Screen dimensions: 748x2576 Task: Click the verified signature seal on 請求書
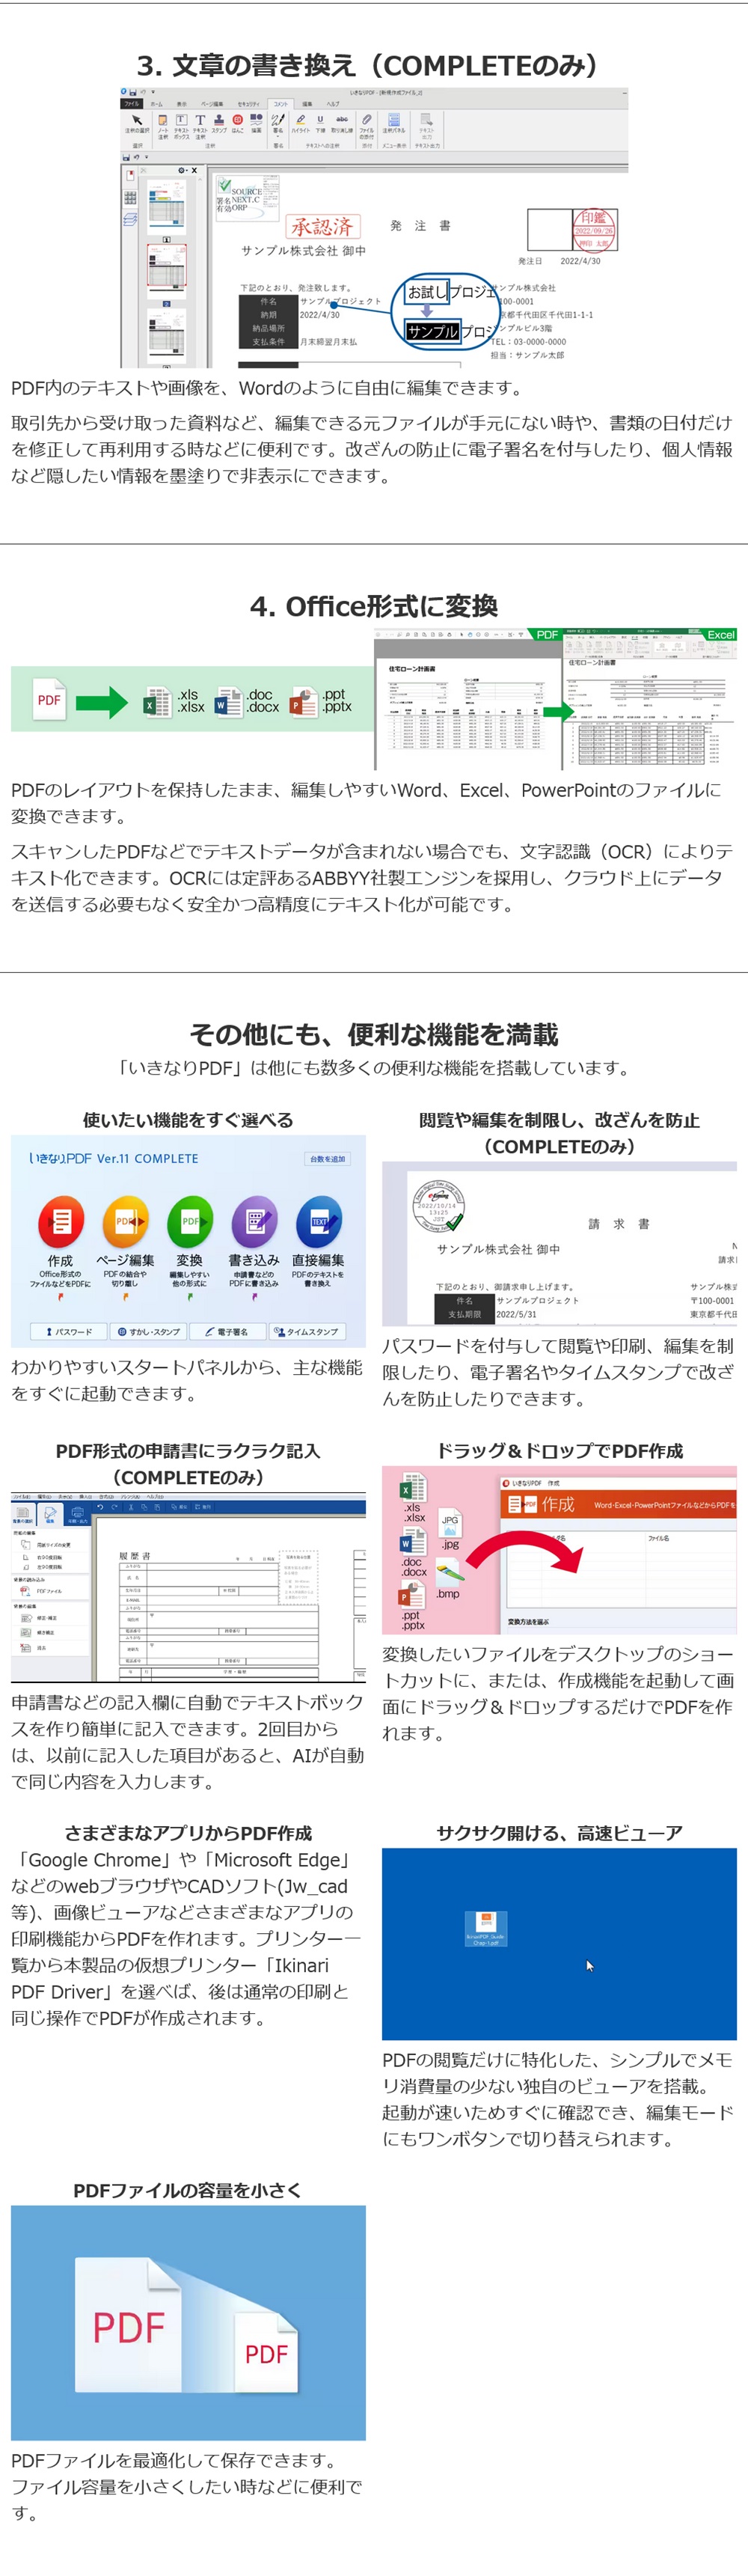coord(438,1204)
